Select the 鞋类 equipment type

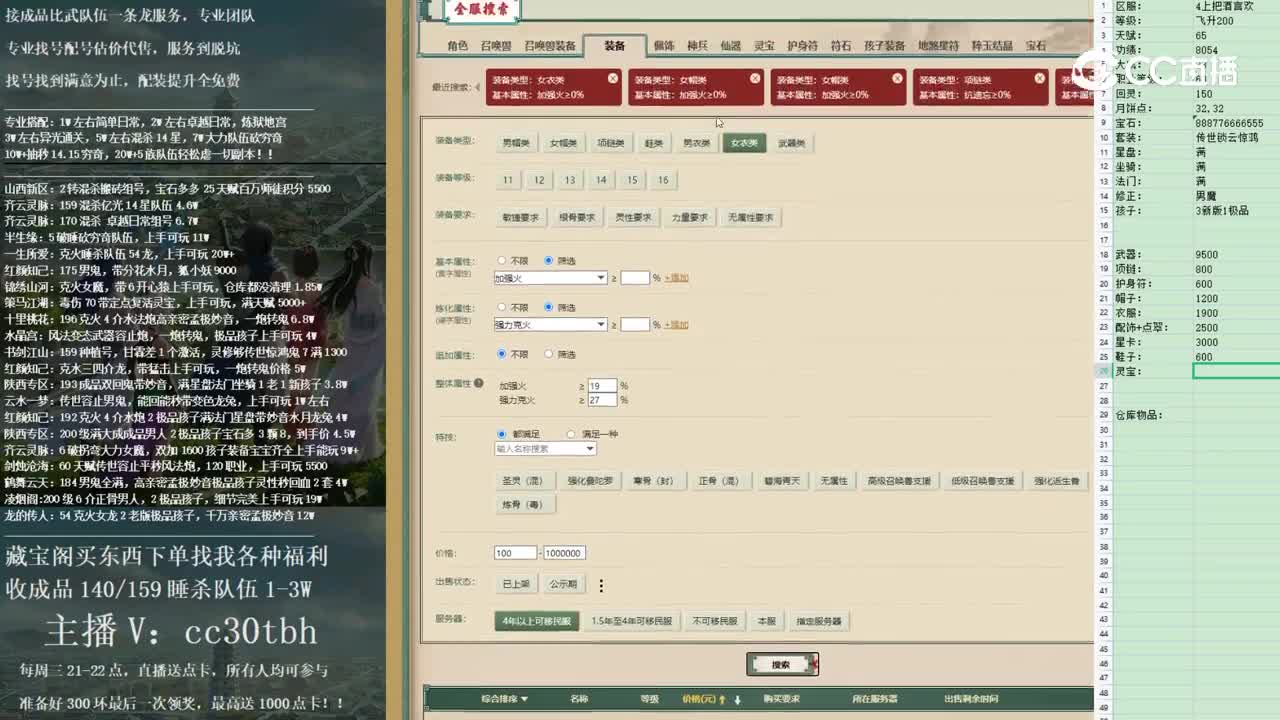[654, 143]
